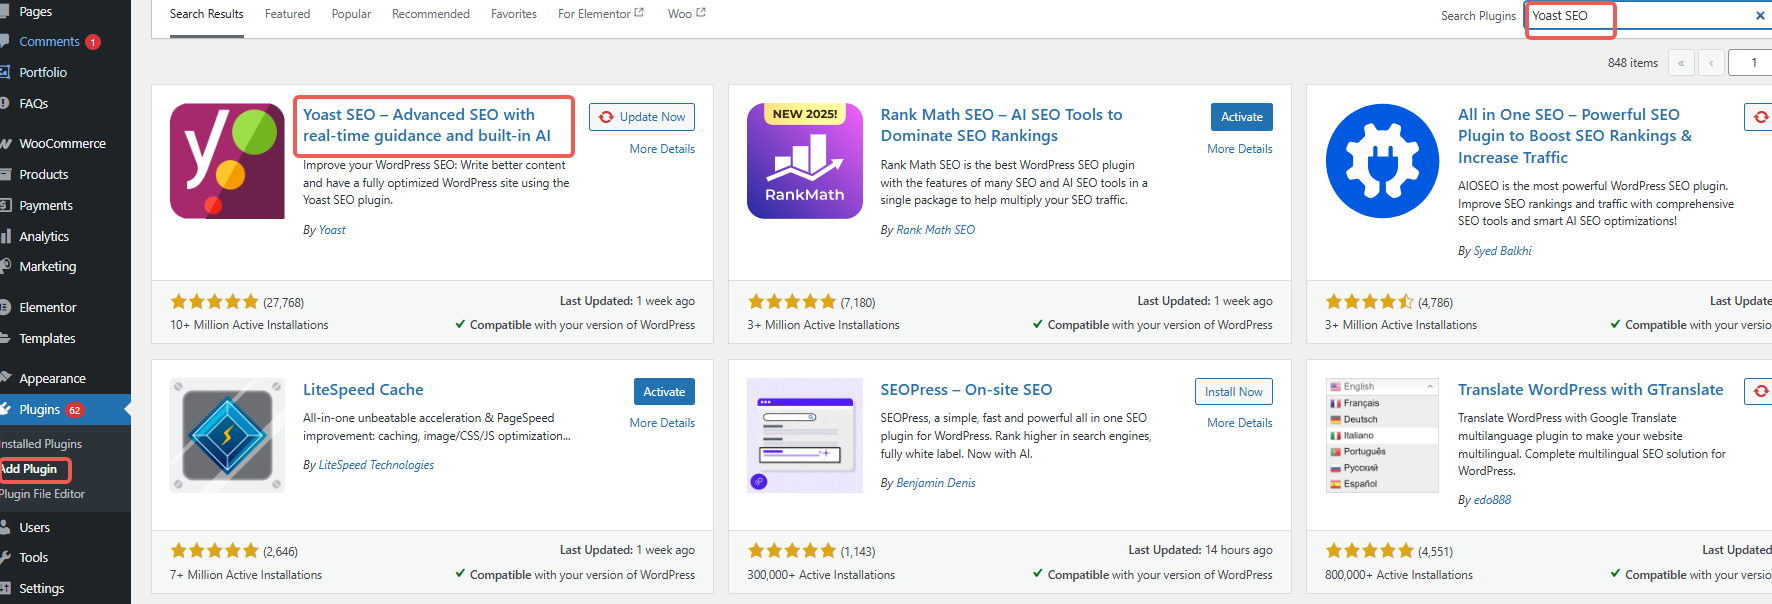This screenshot has width=1772, height=604.
Task: Open Add Plugin submenu item
Action: (x=29, y=469)
